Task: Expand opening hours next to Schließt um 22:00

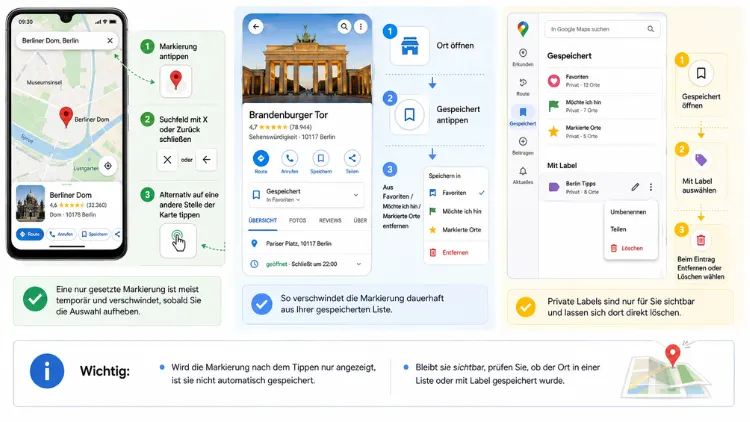Action: coord(359,264)
